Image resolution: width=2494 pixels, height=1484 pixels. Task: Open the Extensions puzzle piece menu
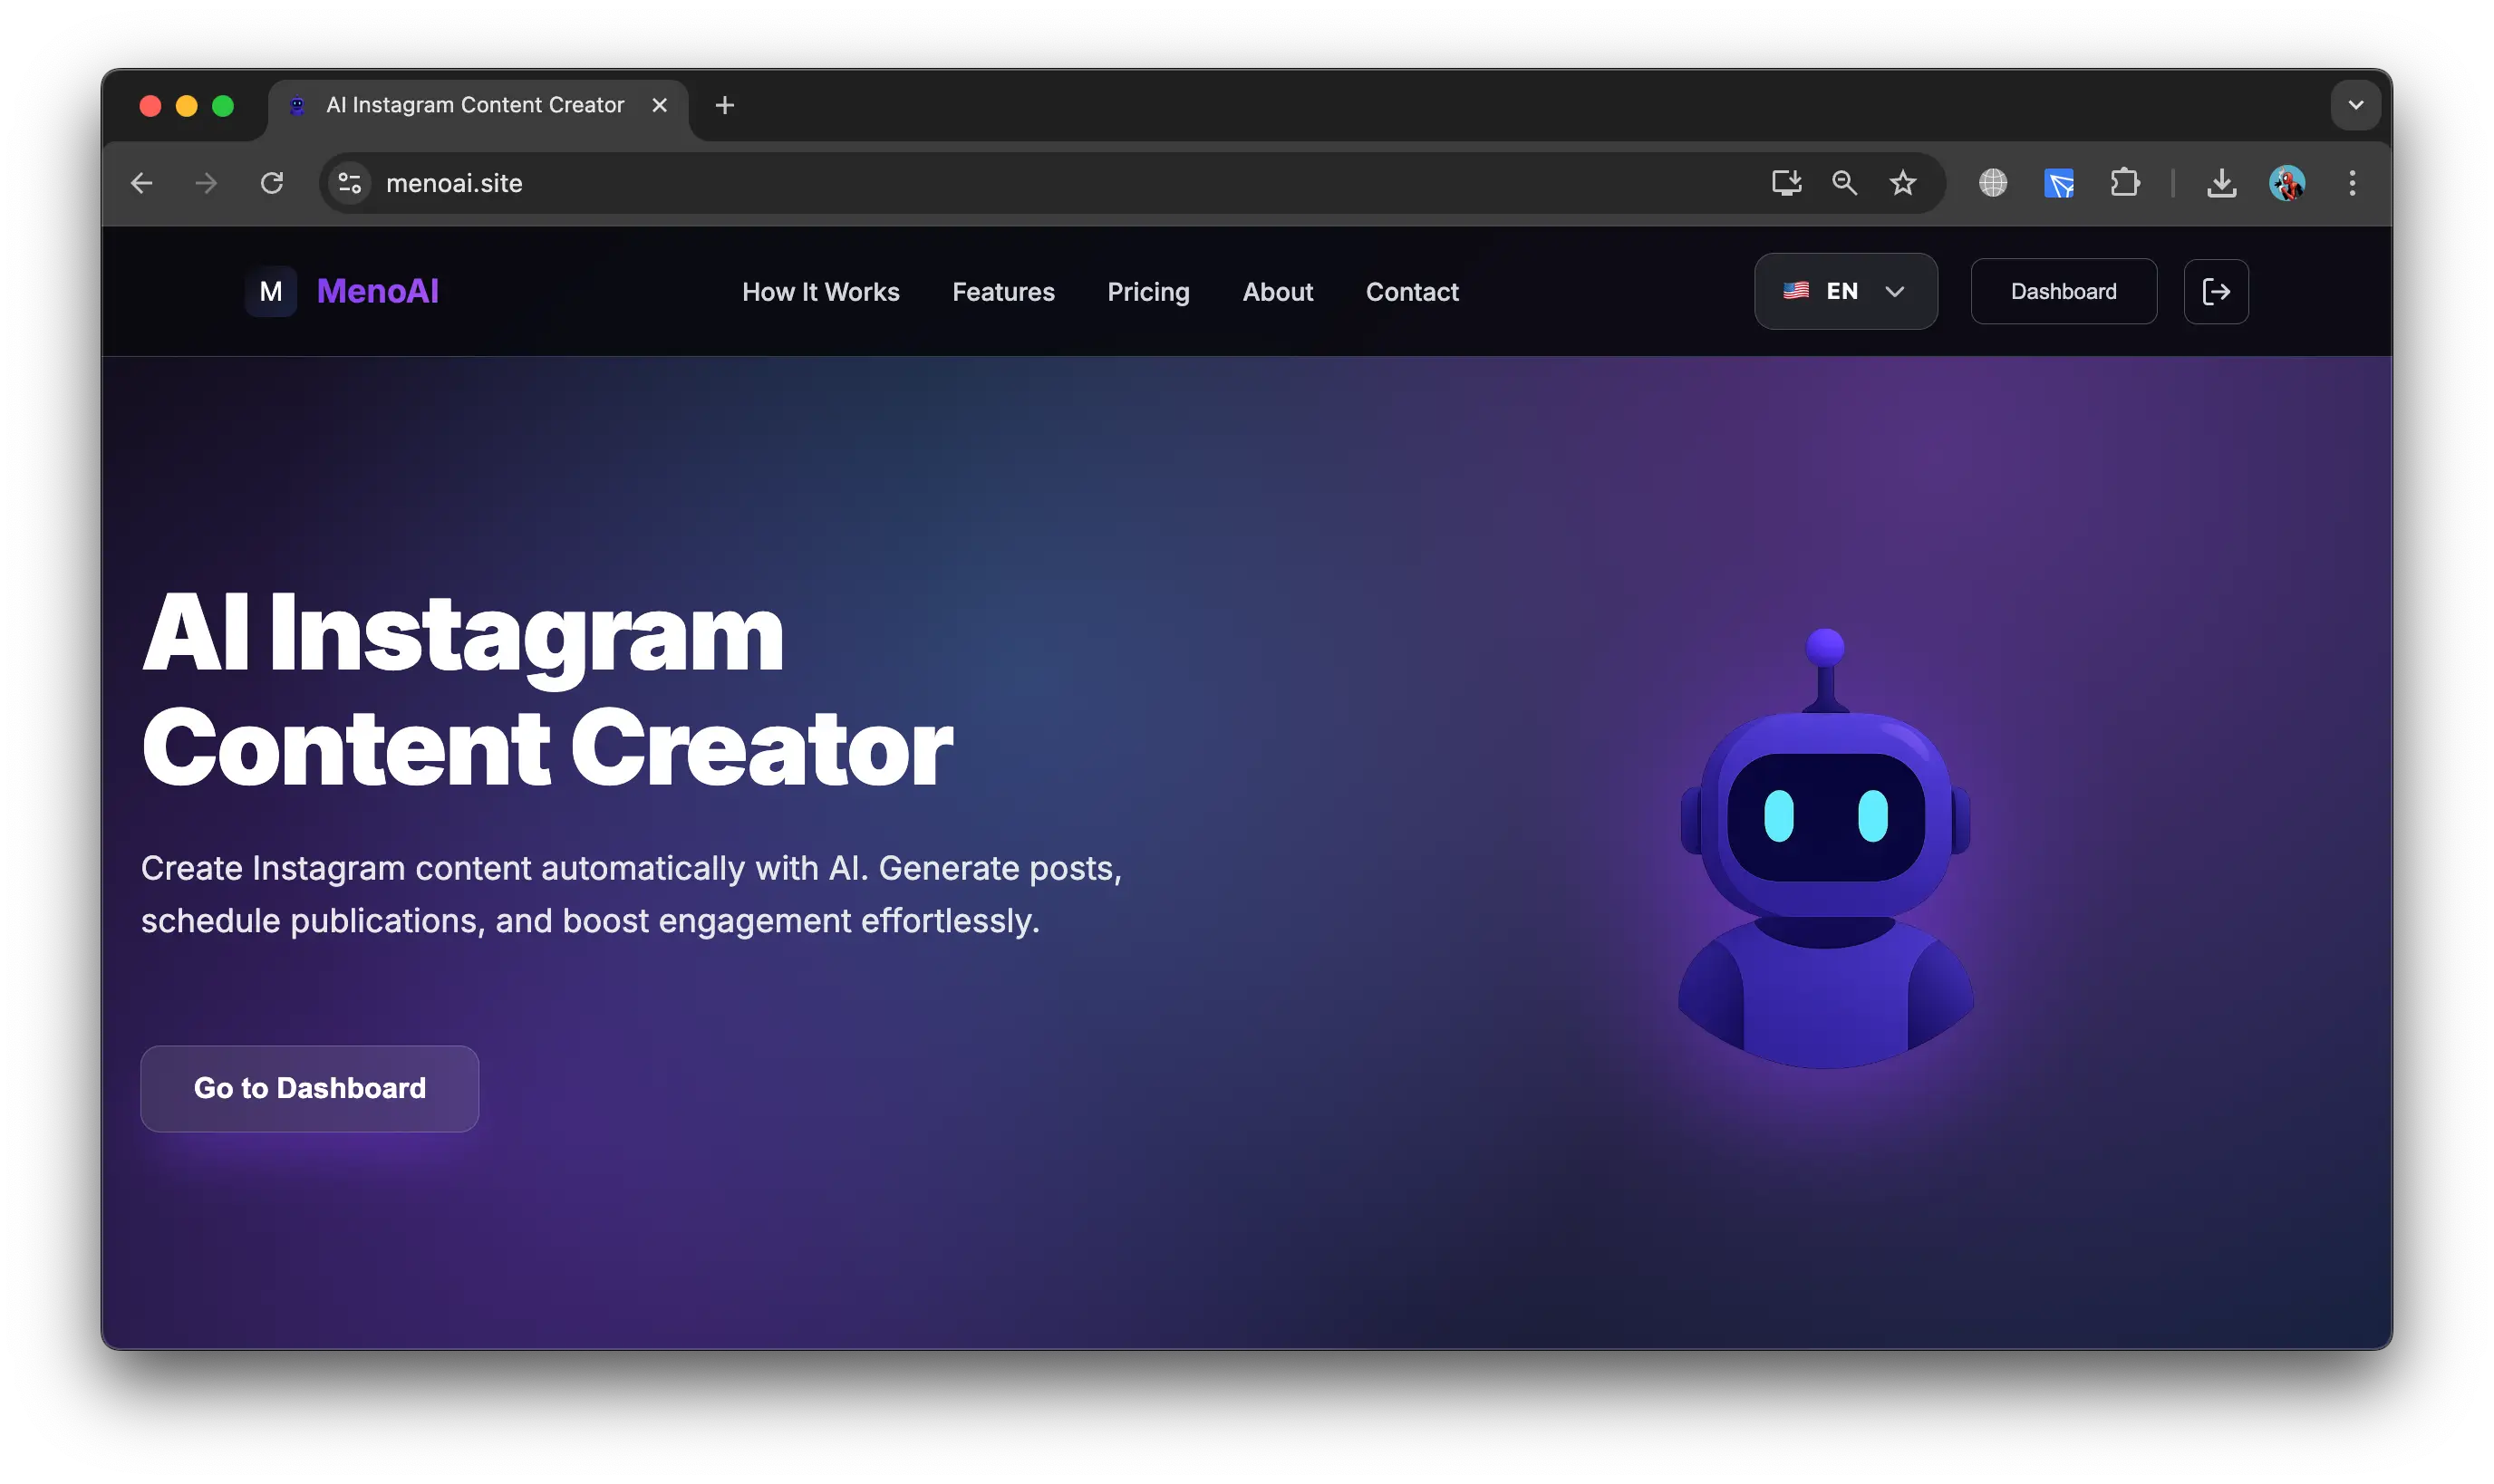click(2124, 183)
